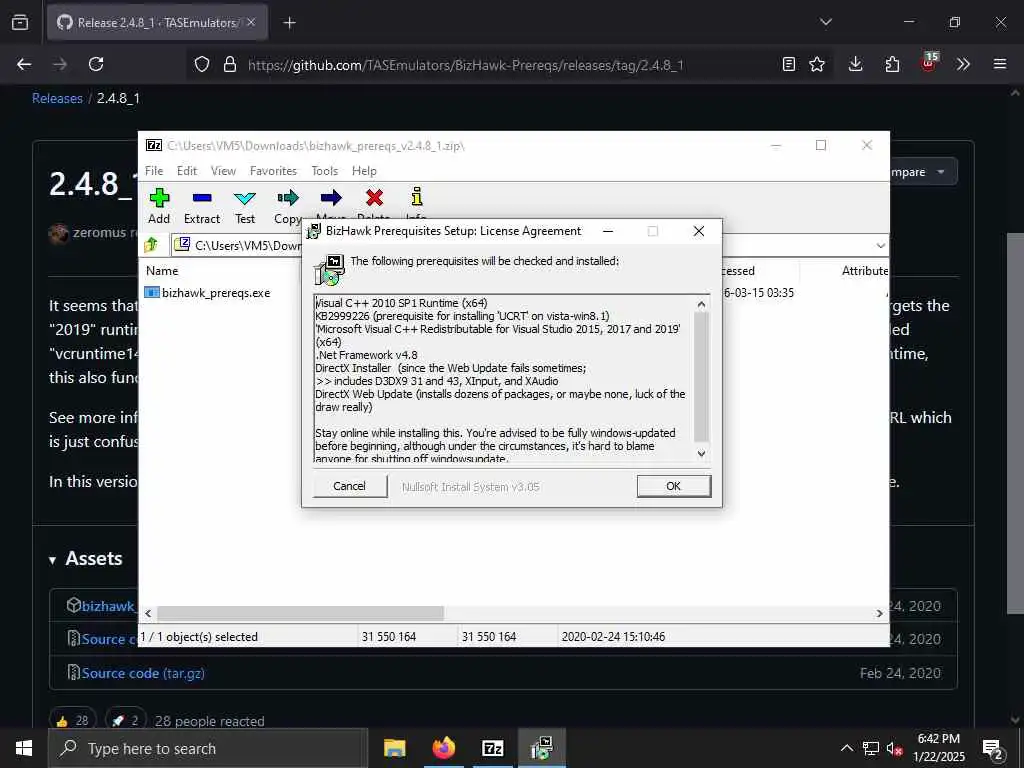This screenshot has height=768, width=1024.
Task: Click the site padlock icon in address bar
Action: tap(229, 64)
